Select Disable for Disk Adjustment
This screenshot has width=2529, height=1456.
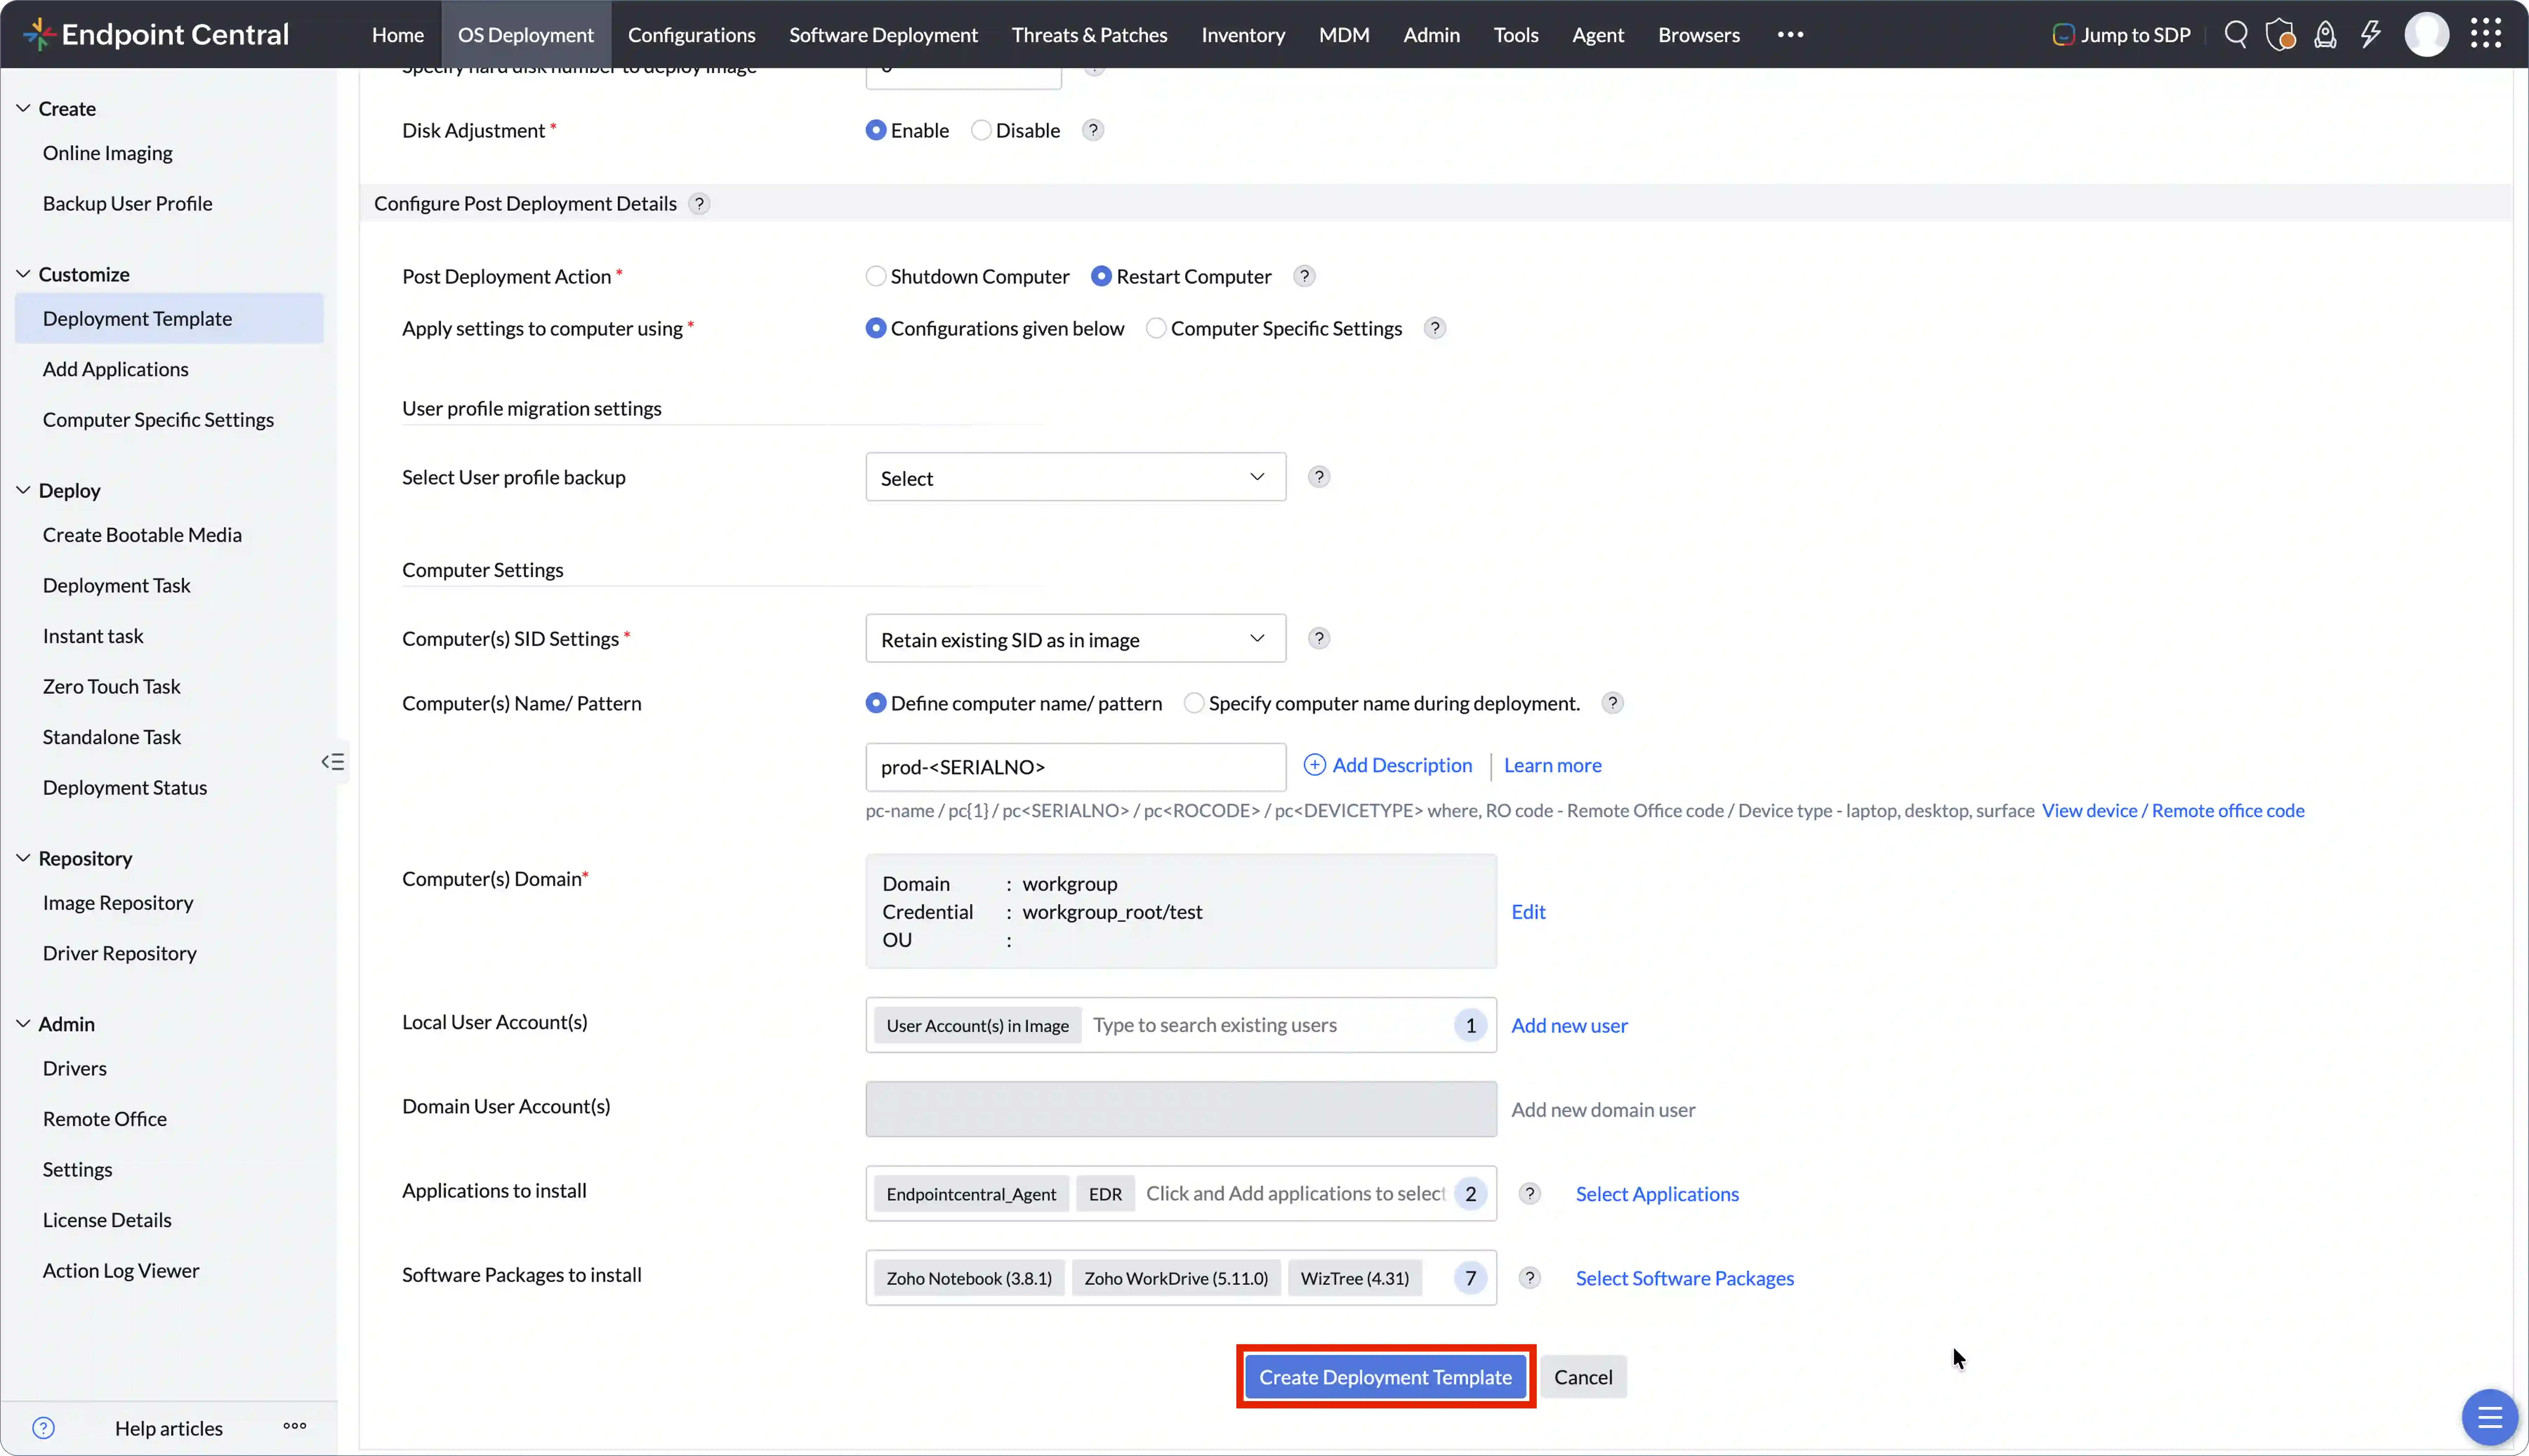981,130
